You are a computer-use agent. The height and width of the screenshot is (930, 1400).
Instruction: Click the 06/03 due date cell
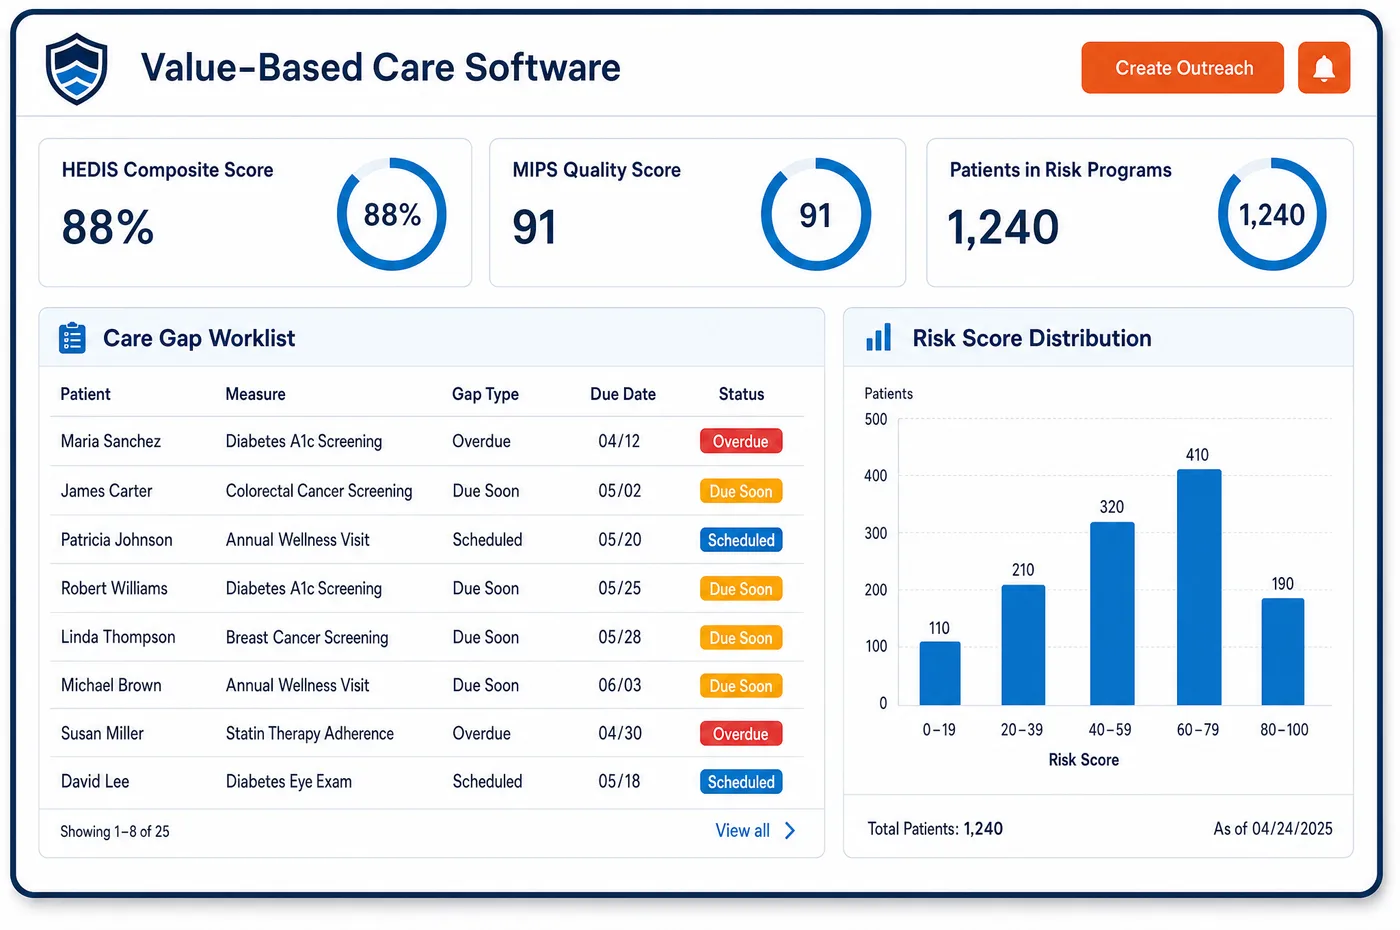coord(620,685)
